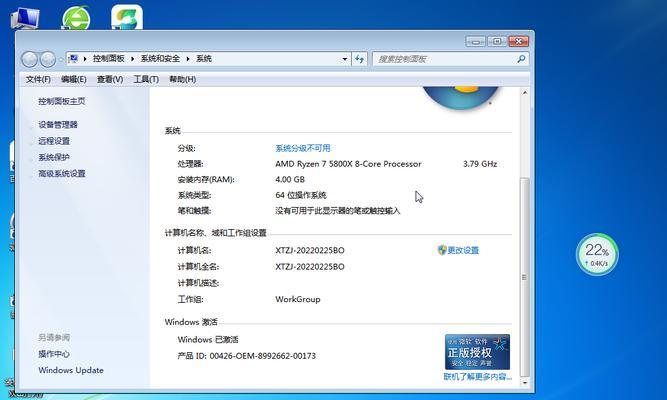Image resolution: width=667 pixels, height=400 pixels.
Task: Click the refresh icon beside address bar
Action: [x=360, y=59]
